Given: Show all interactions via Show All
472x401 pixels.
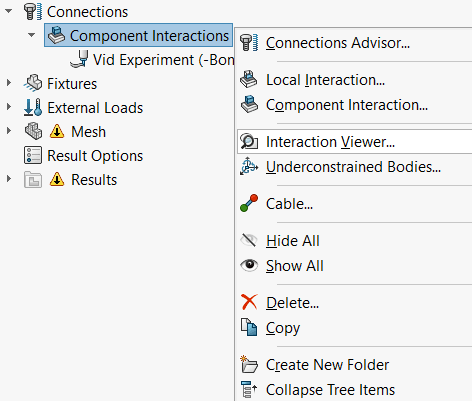Looking at the screenshot, I should 295,266.
